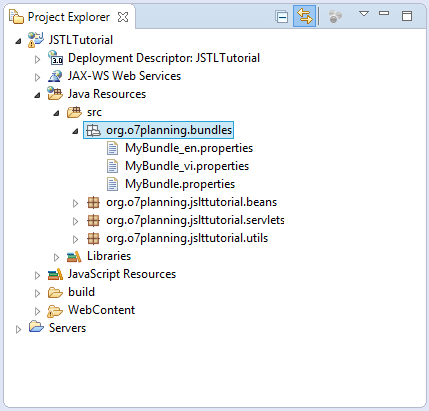
Task: Open the View Menu dropdown arrow
Action: click(364, 14)
